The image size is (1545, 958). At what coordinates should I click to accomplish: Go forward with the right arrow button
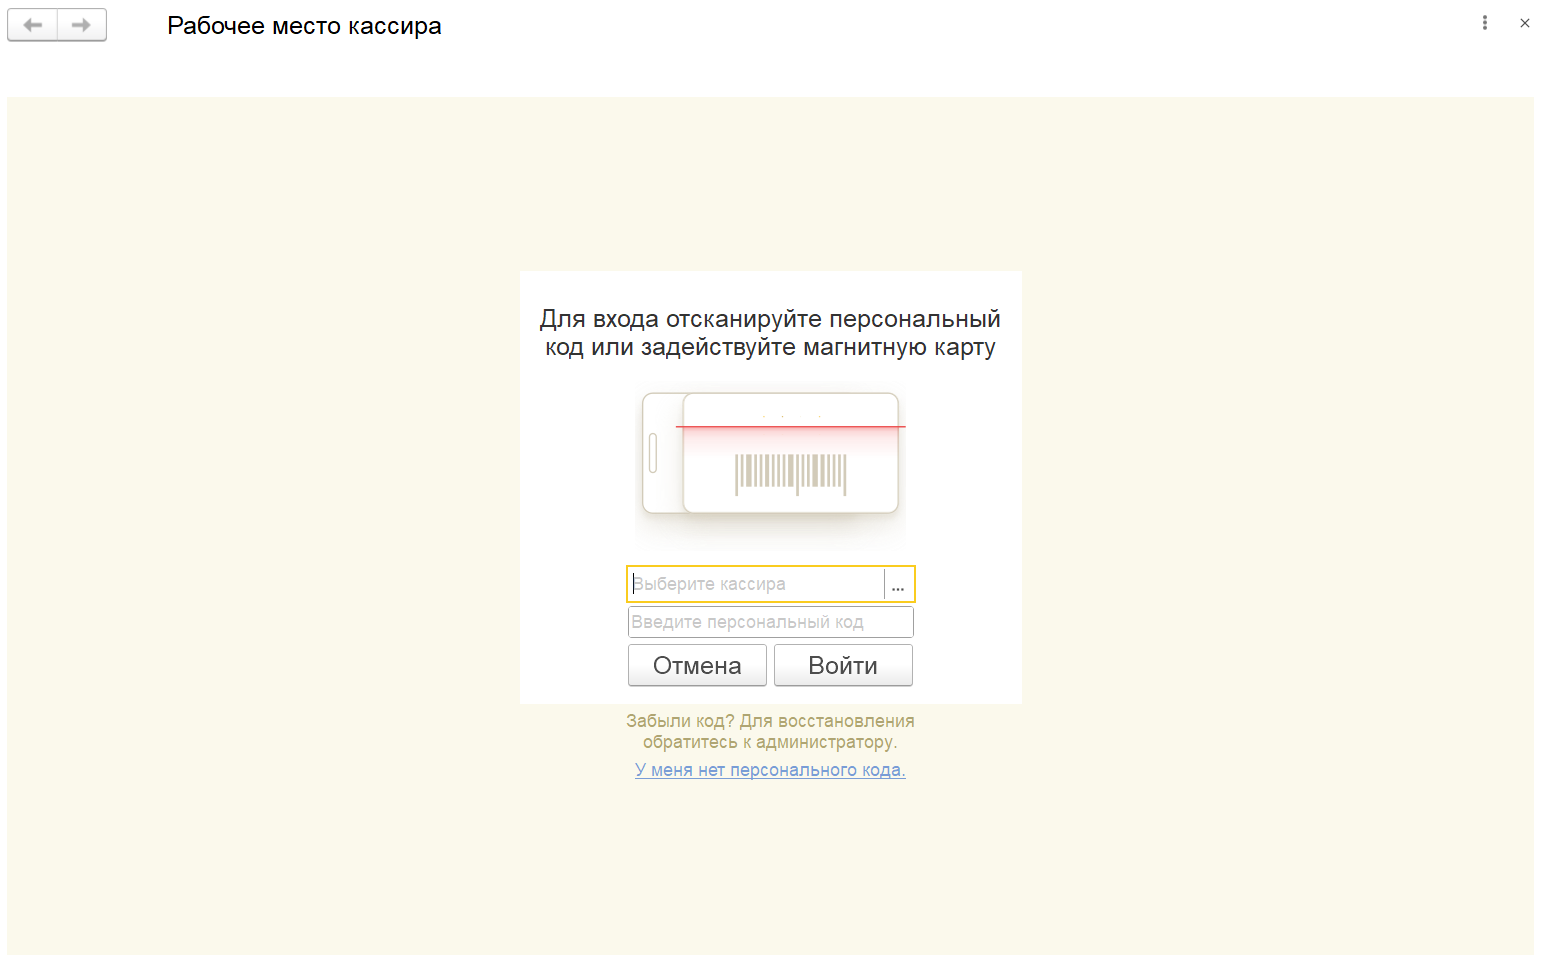point(82,25)
